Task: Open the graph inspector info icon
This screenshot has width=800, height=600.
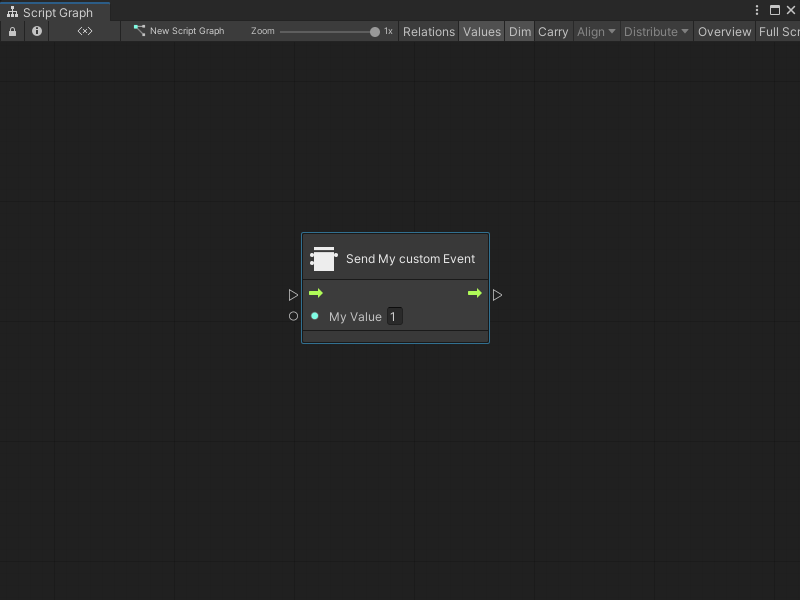Action: click(37, 31)
